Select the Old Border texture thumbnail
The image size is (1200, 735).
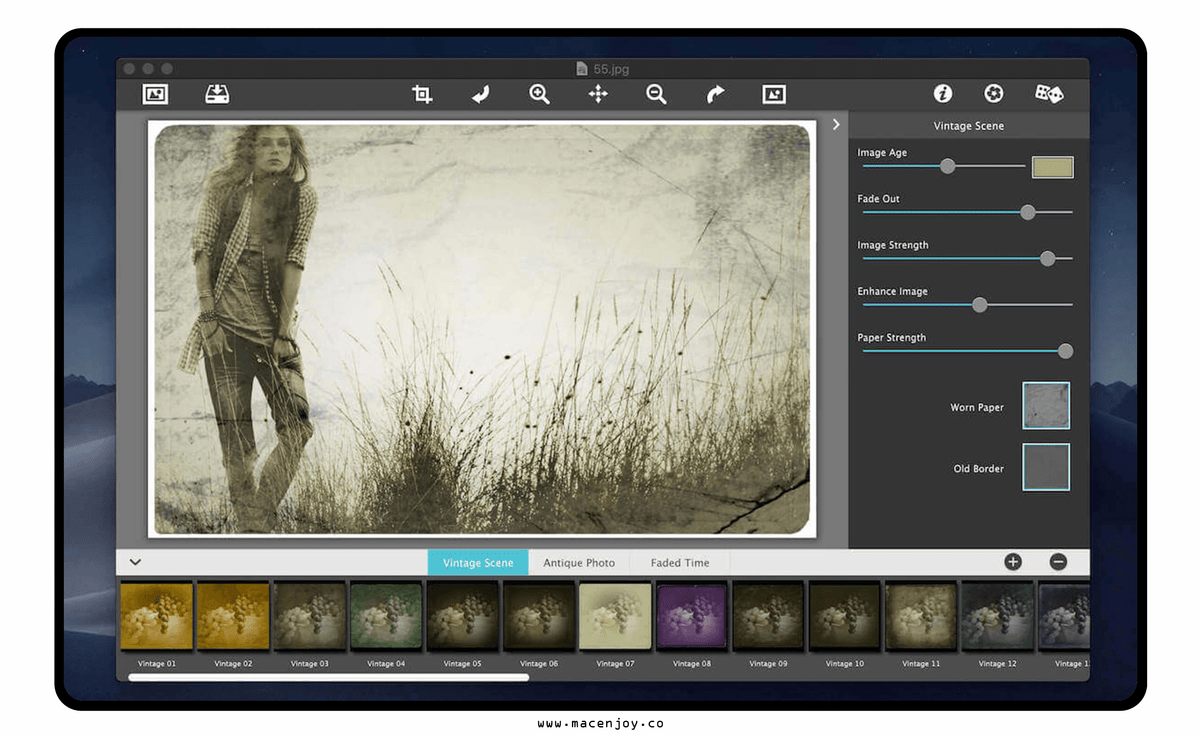coord(1046,467)
